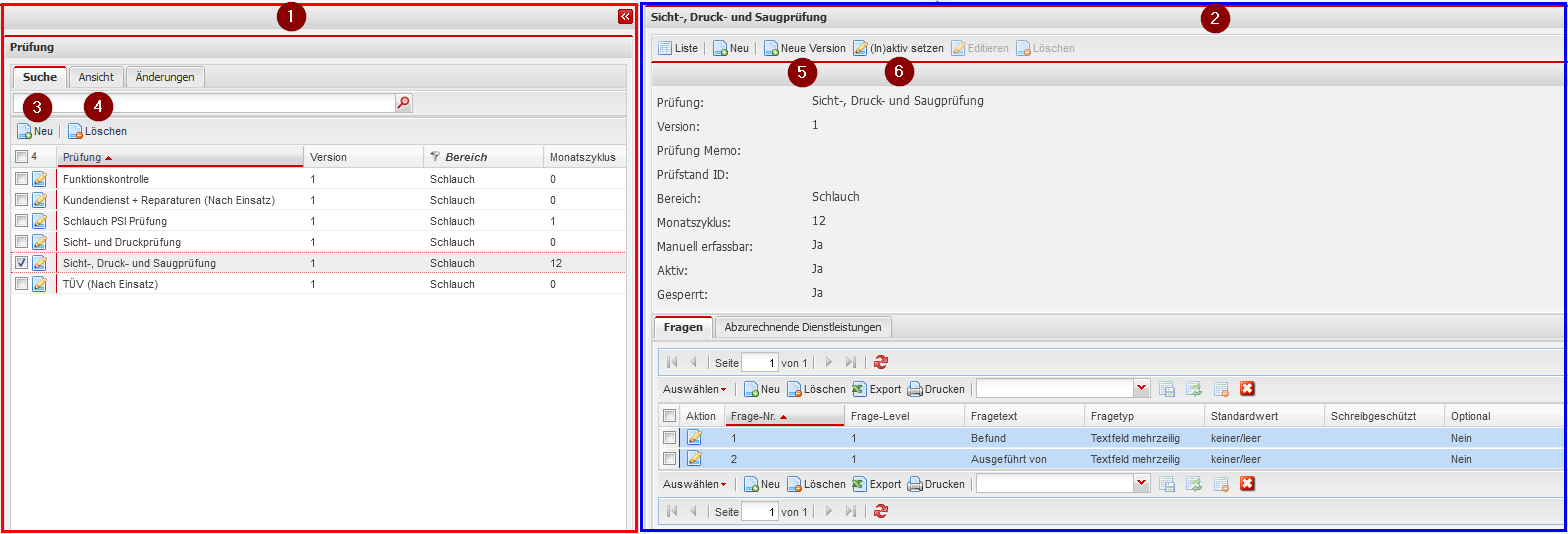Screen dimensions: 1568x534
Task: Open the upper Auswählen dropdown menu
Action: [x=694, y=389]
